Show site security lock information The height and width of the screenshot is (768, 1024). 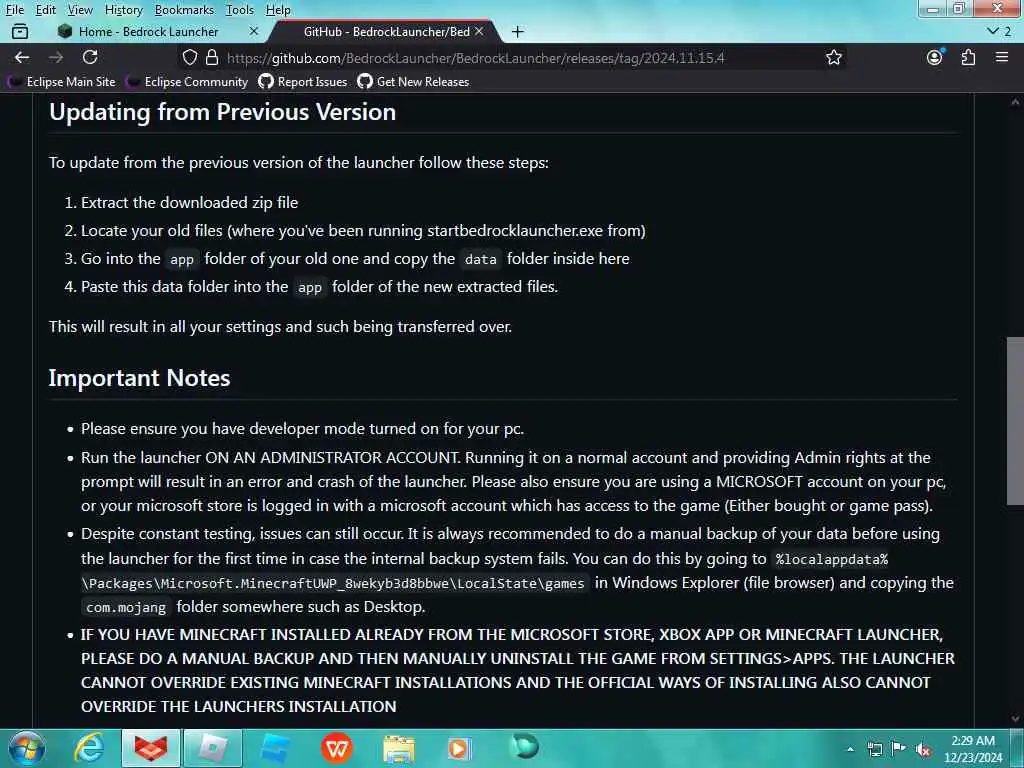(x=212, y=57)
